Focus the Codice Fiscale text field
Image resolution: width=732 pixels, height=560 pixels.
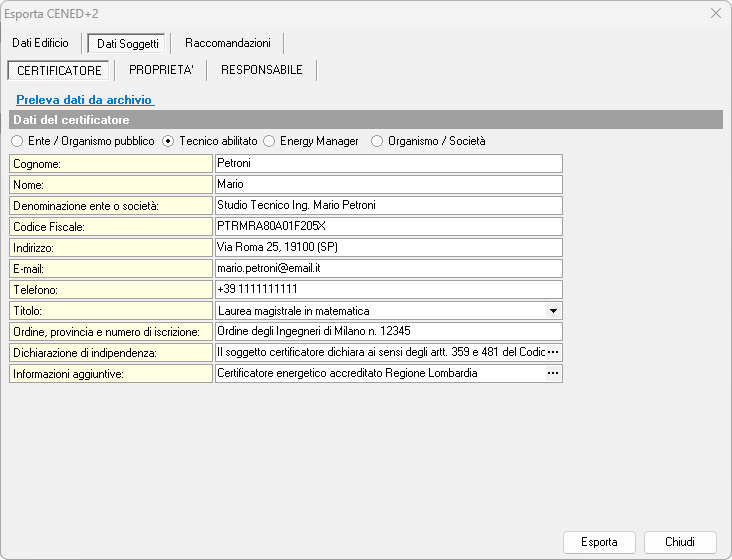click(388, 226)
